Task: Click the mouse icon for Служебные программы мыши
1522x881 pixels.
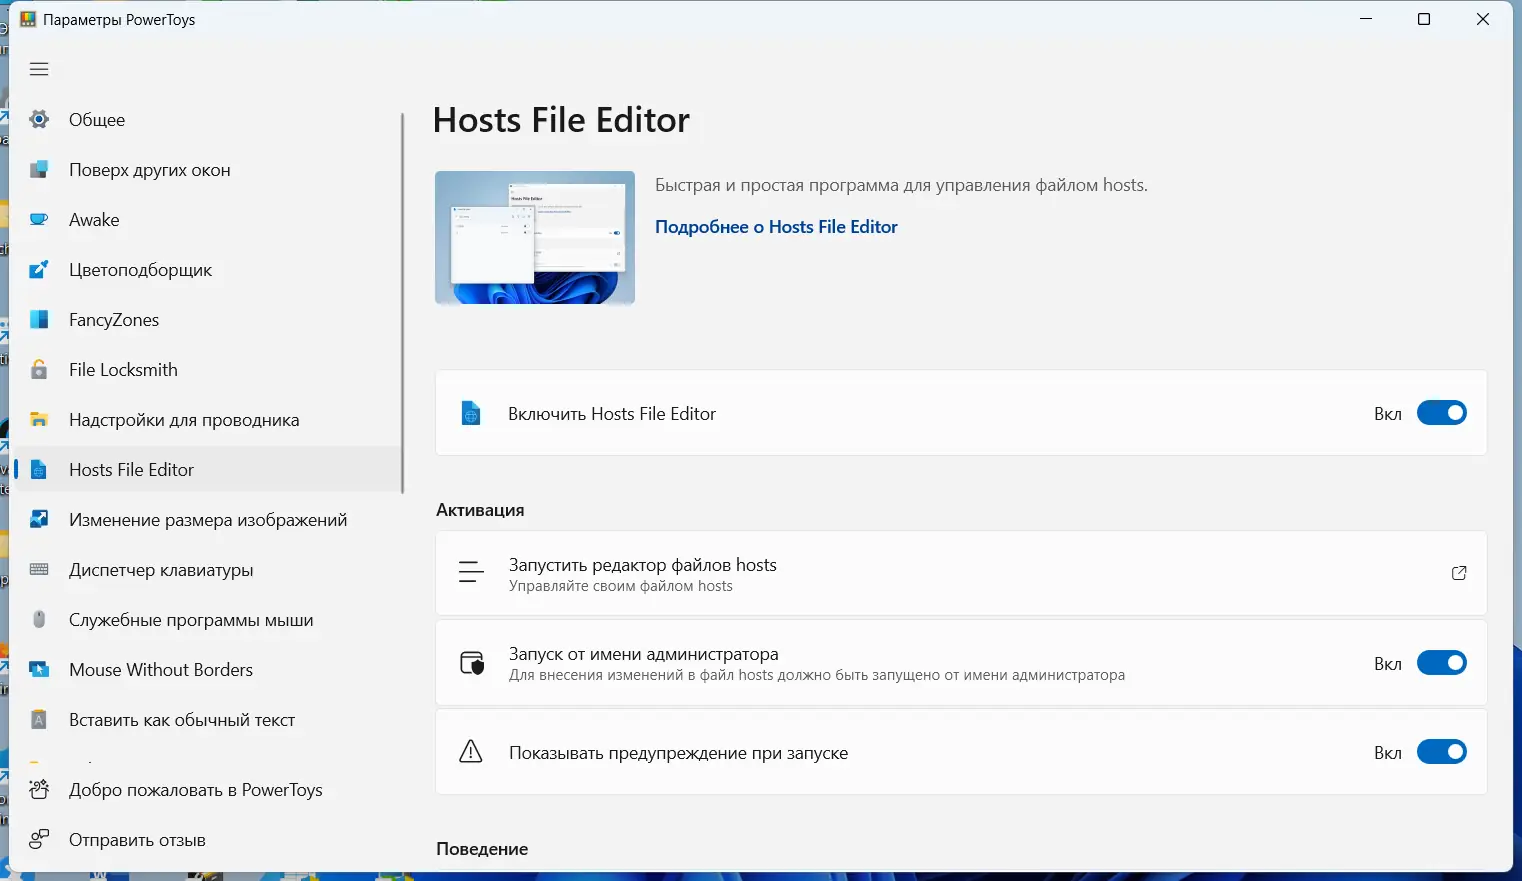Action: [39, 620]
